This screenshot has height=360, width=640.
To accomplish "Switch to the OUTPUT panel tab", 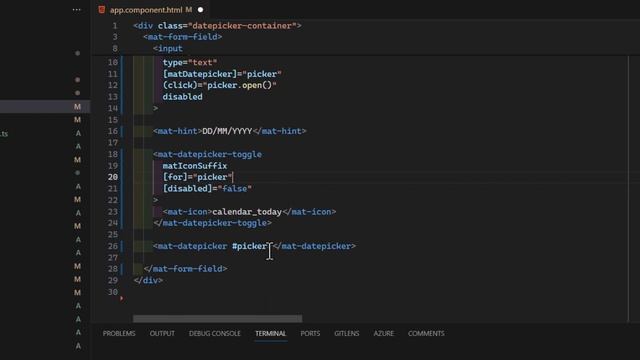I will (x=162, y=333).
